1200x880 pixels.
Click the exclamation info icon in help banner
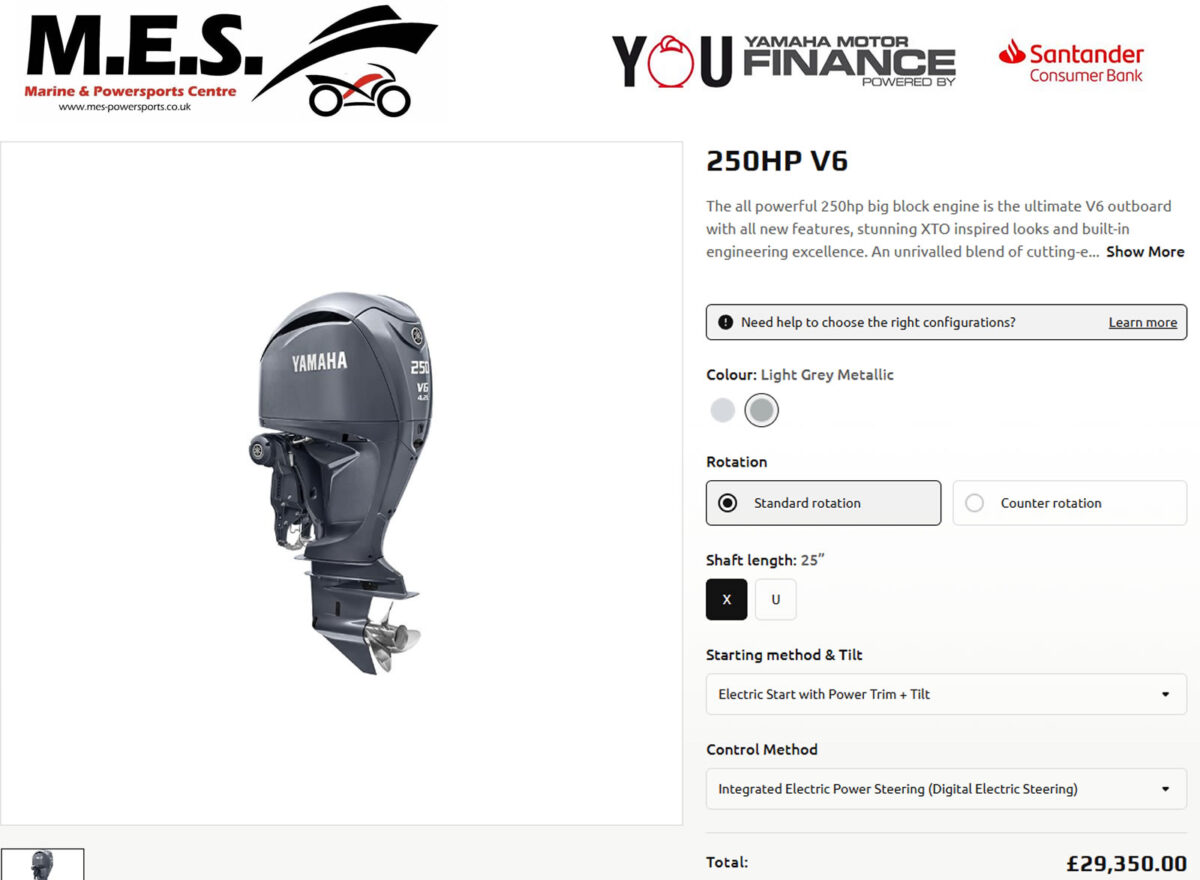[725, 322]
